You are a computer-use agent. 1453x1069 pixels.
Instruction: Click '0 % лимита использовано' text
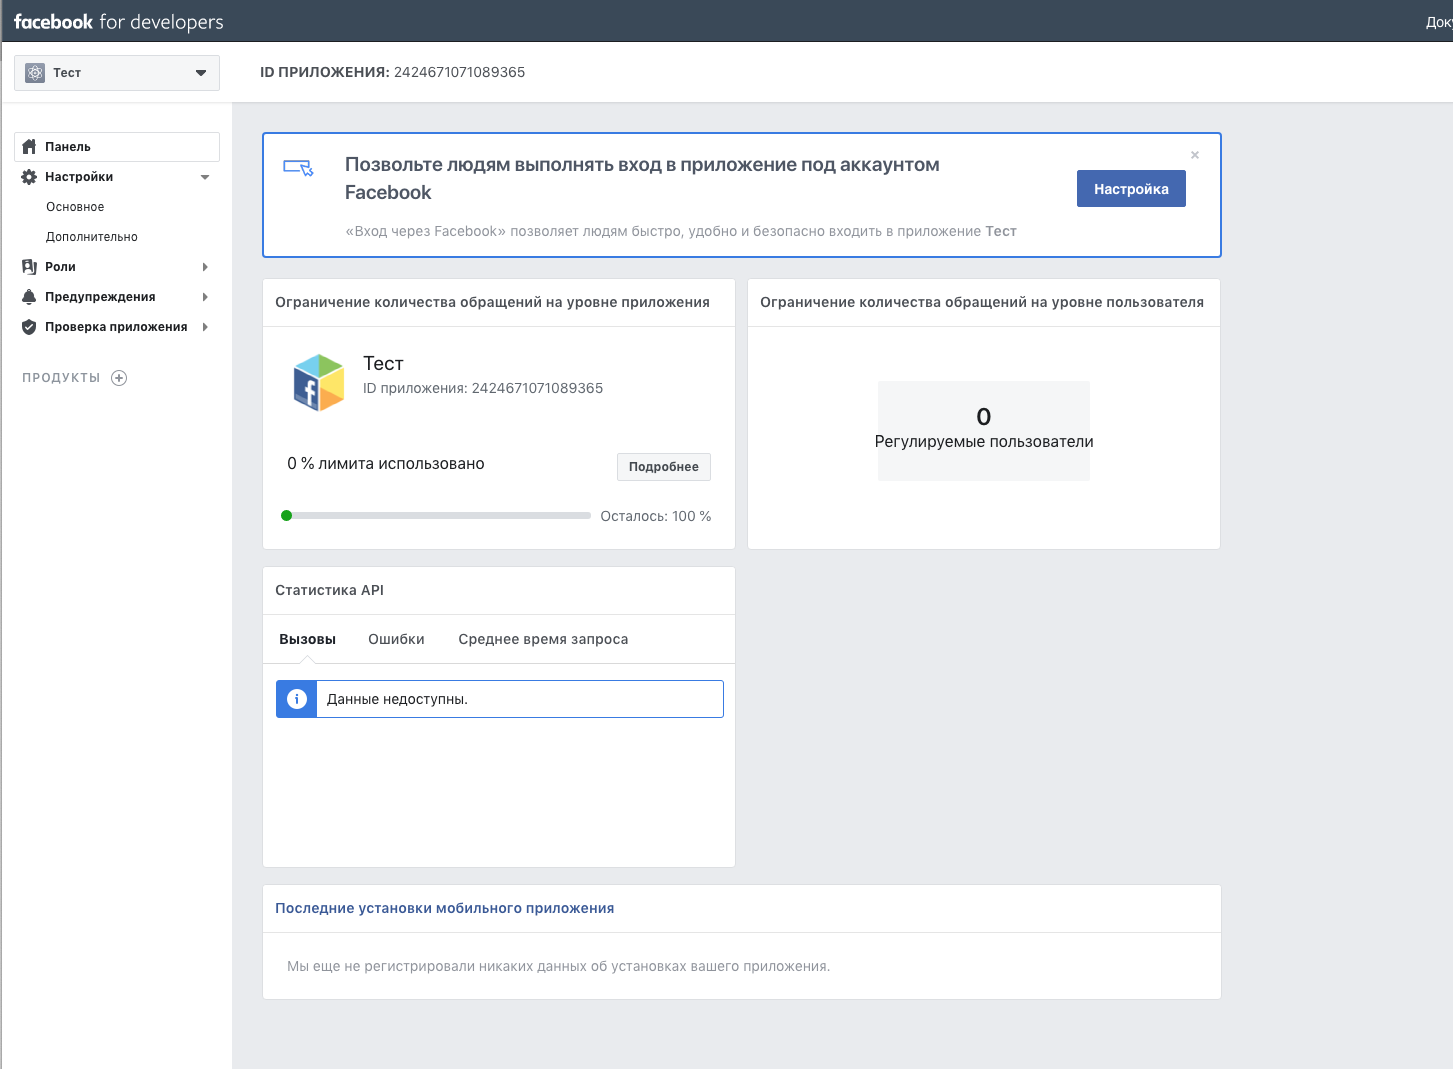pyautogui.click(x=386, y=463)
